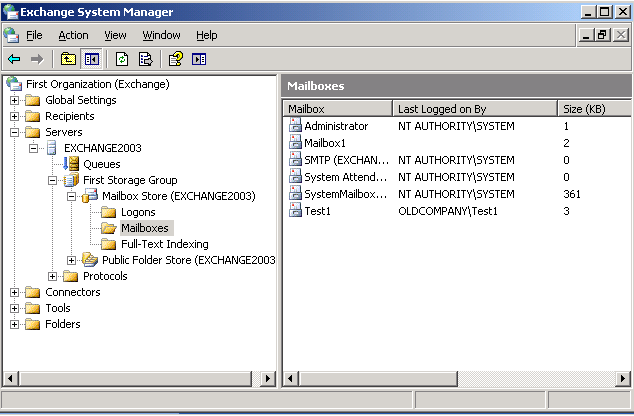Restore the inner MMC child window

click(602, 35)
